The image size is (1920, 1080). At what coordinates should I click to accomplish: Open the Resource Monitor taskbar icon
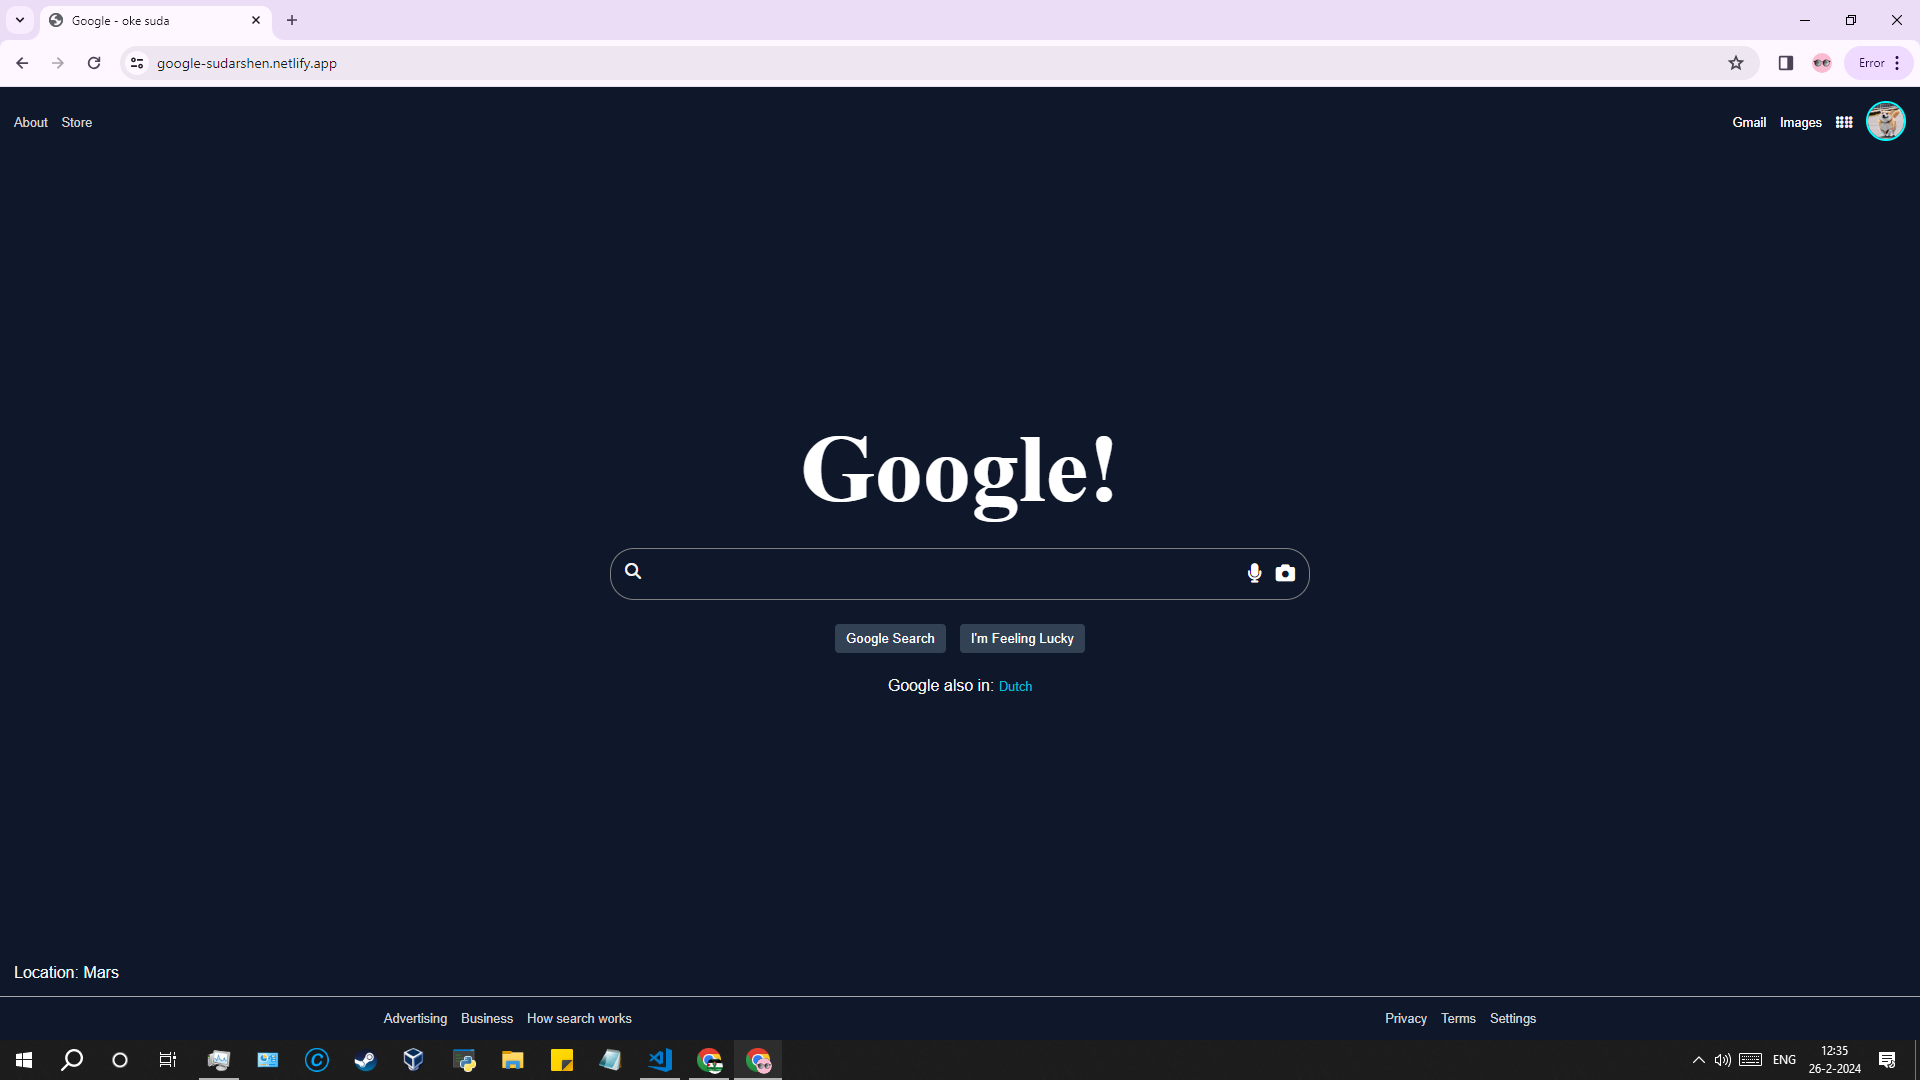[x=219, y=1060]
